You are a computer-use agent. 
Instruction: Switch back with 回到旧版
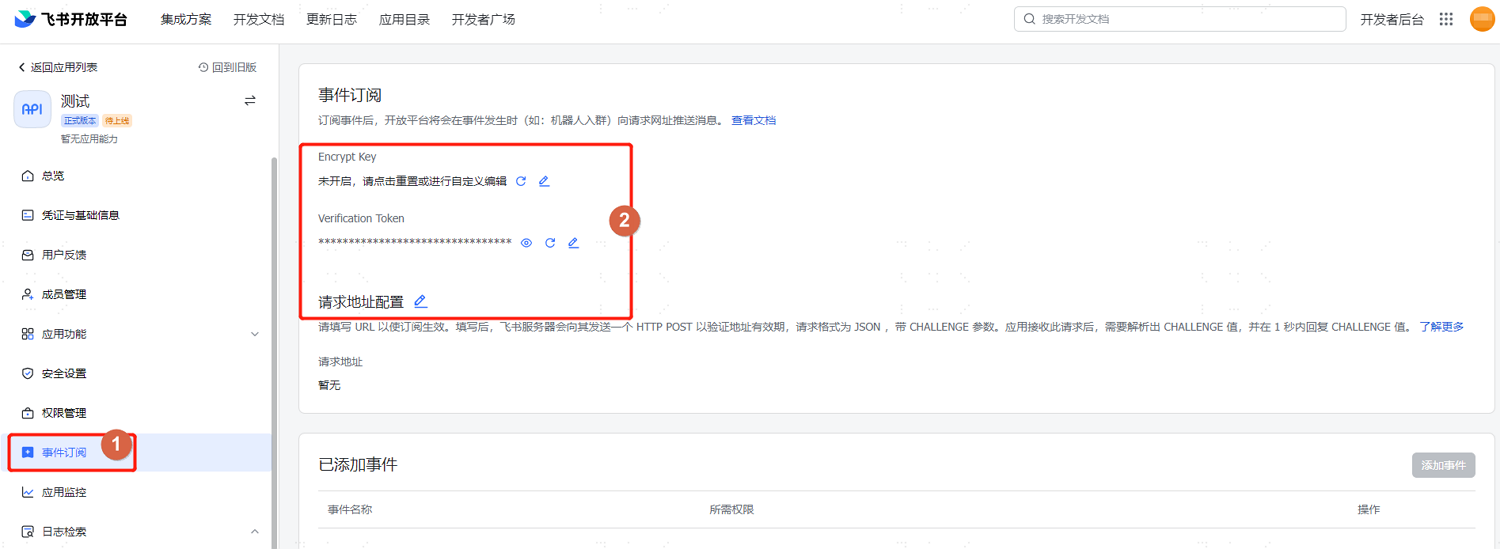tap(228, 67)
